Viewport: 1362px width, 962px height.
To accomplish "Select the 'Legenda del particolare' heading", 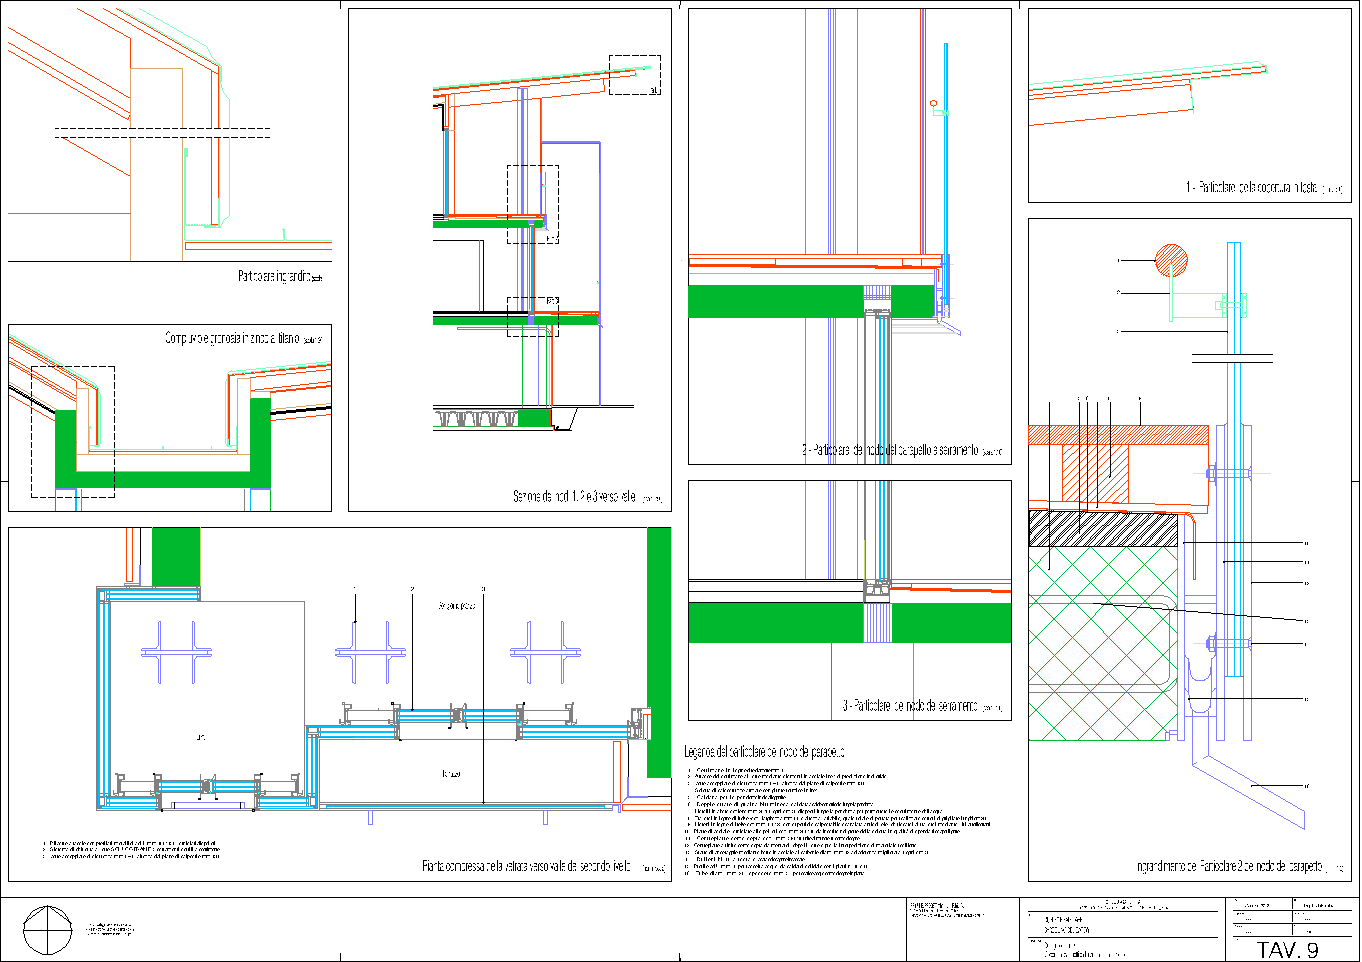I will tap(764, 751).
